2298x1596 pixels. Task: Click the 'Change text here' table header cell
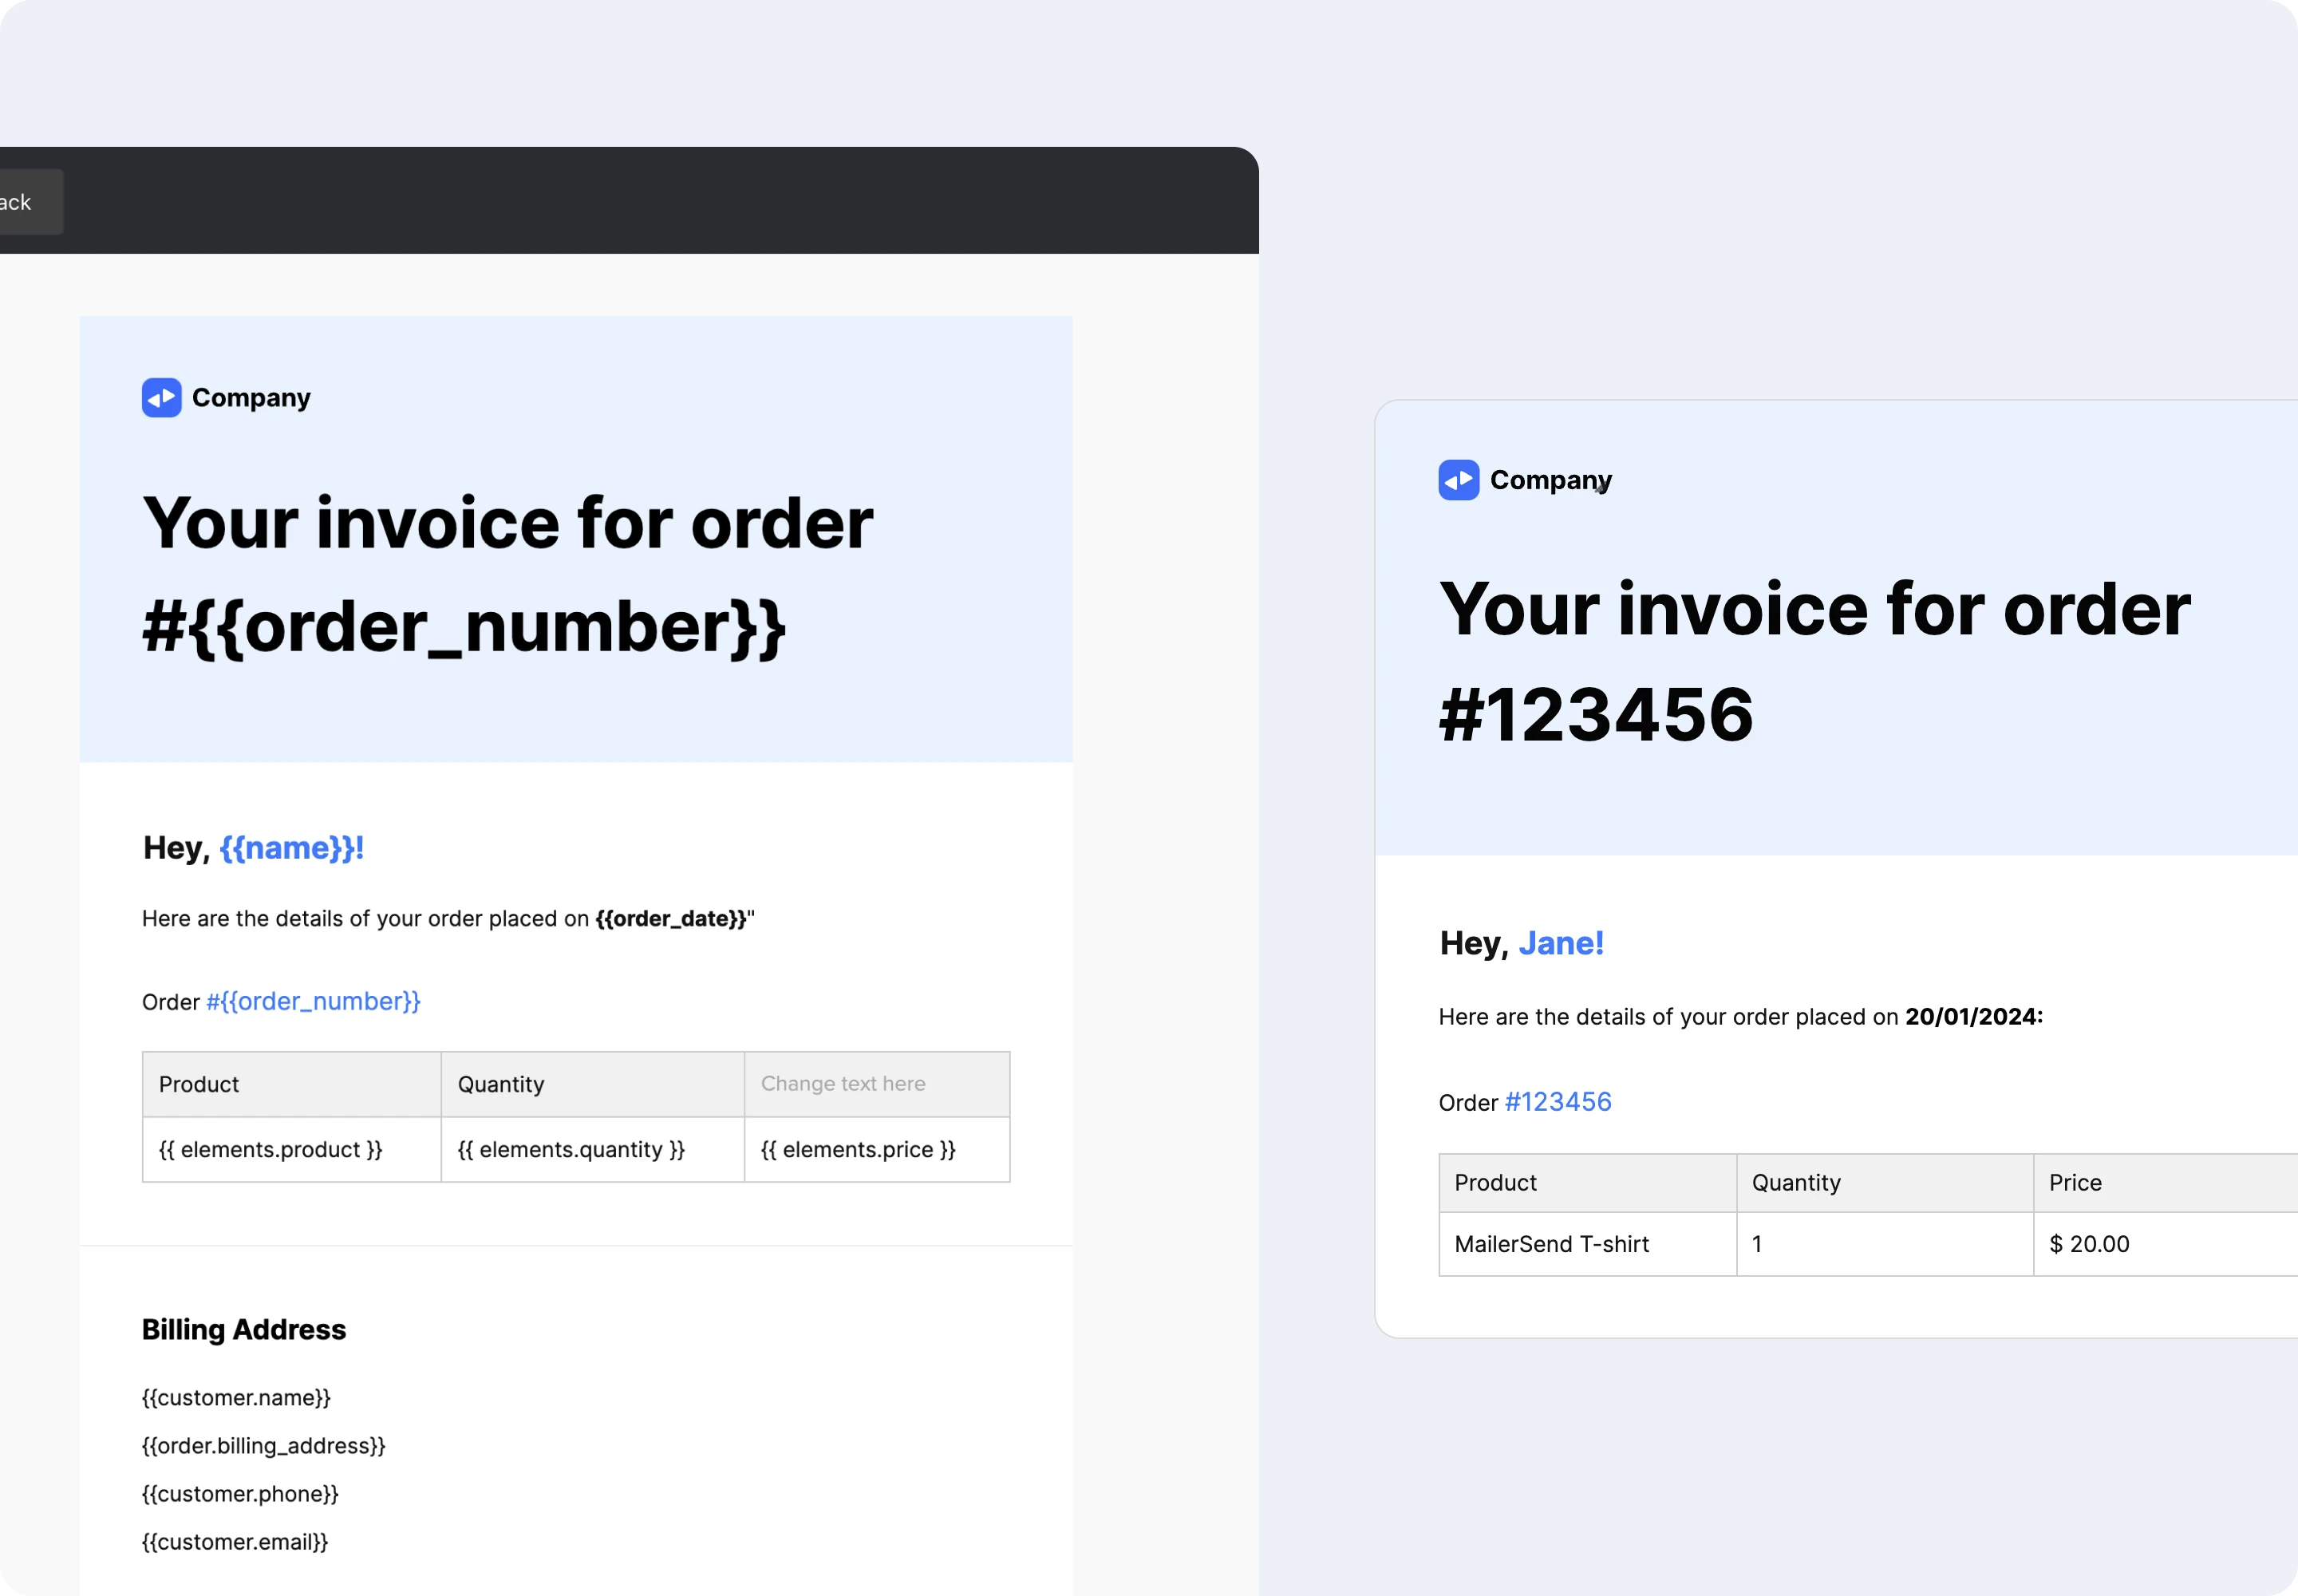tap(877, 1084)
